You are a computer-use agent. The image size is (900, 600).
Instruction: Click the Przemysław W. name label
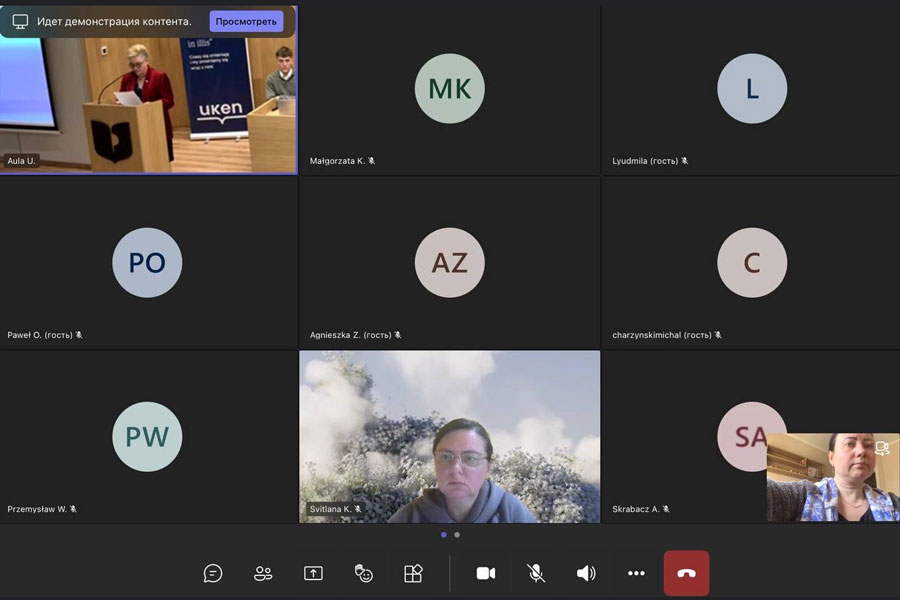point(37,509)
